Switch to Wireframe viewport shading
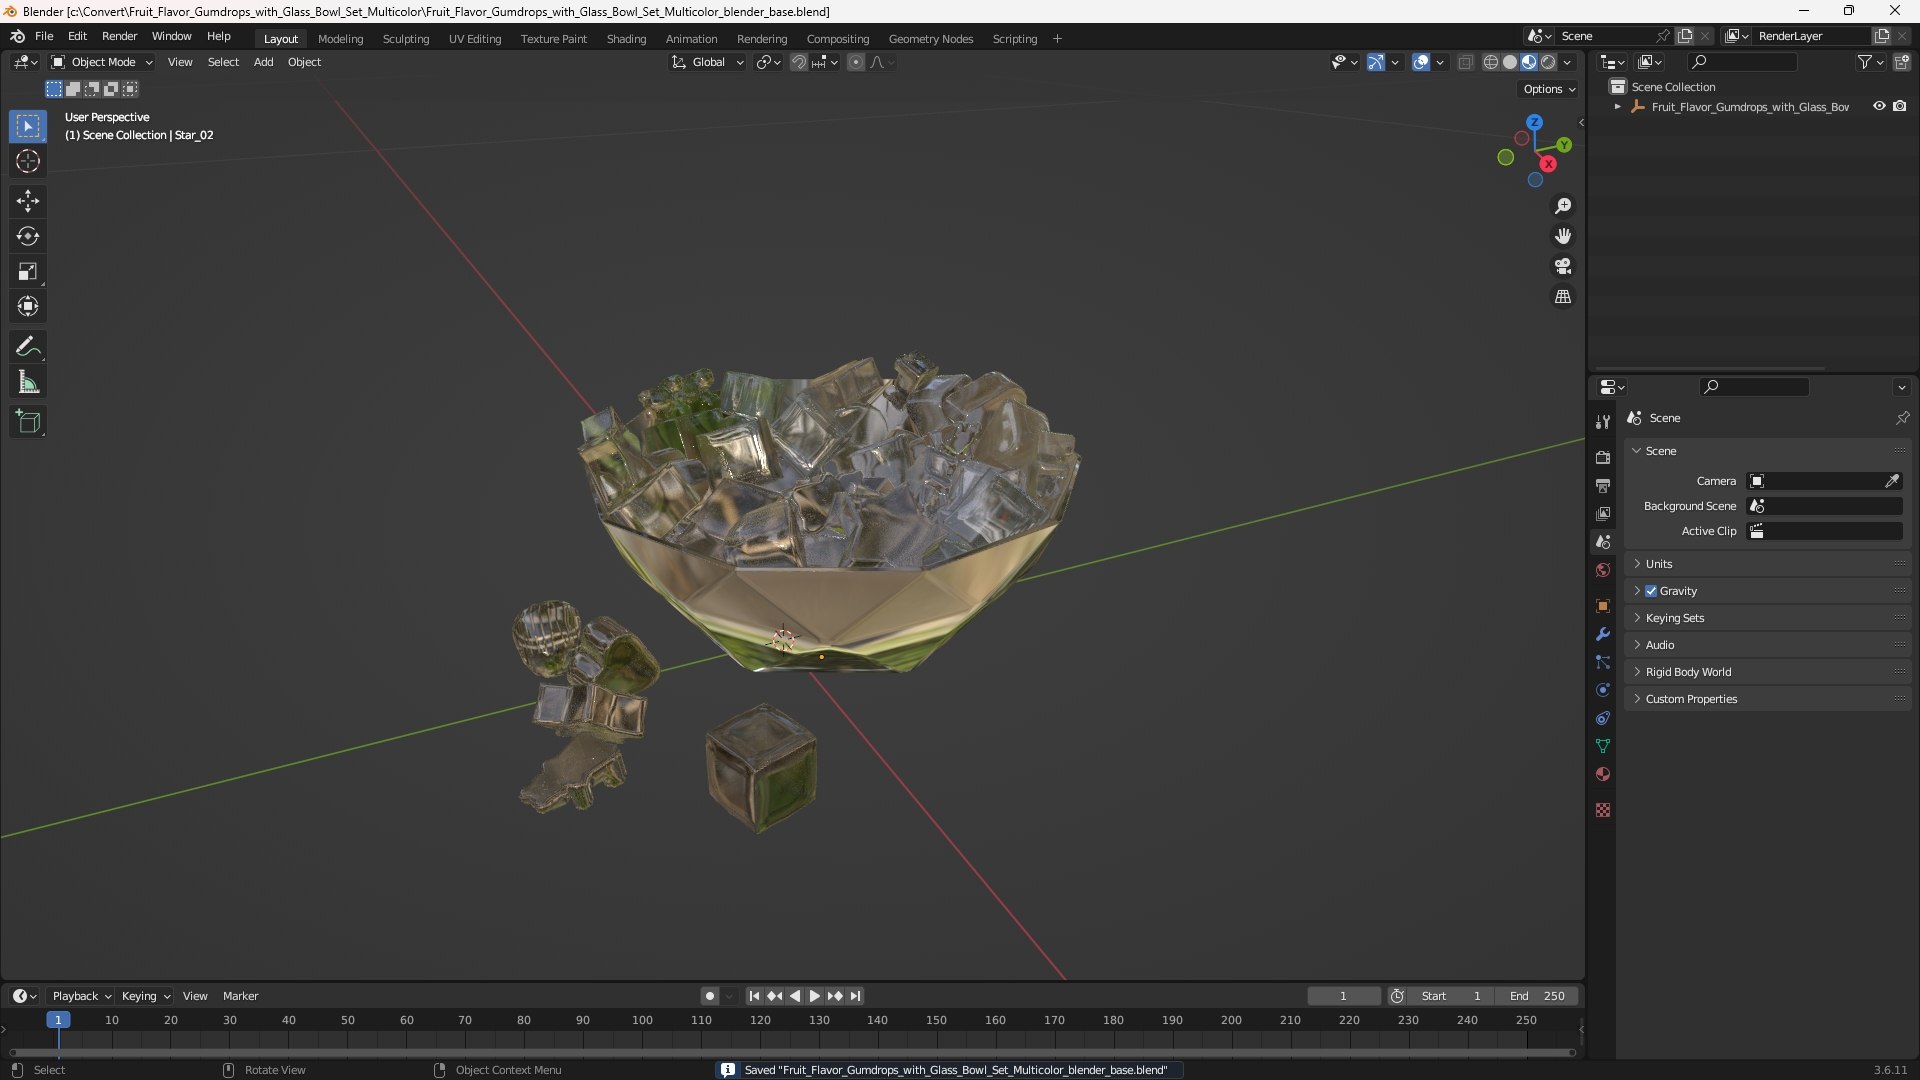This screenshot has height=1080, width=1920. coord(1491,62)
